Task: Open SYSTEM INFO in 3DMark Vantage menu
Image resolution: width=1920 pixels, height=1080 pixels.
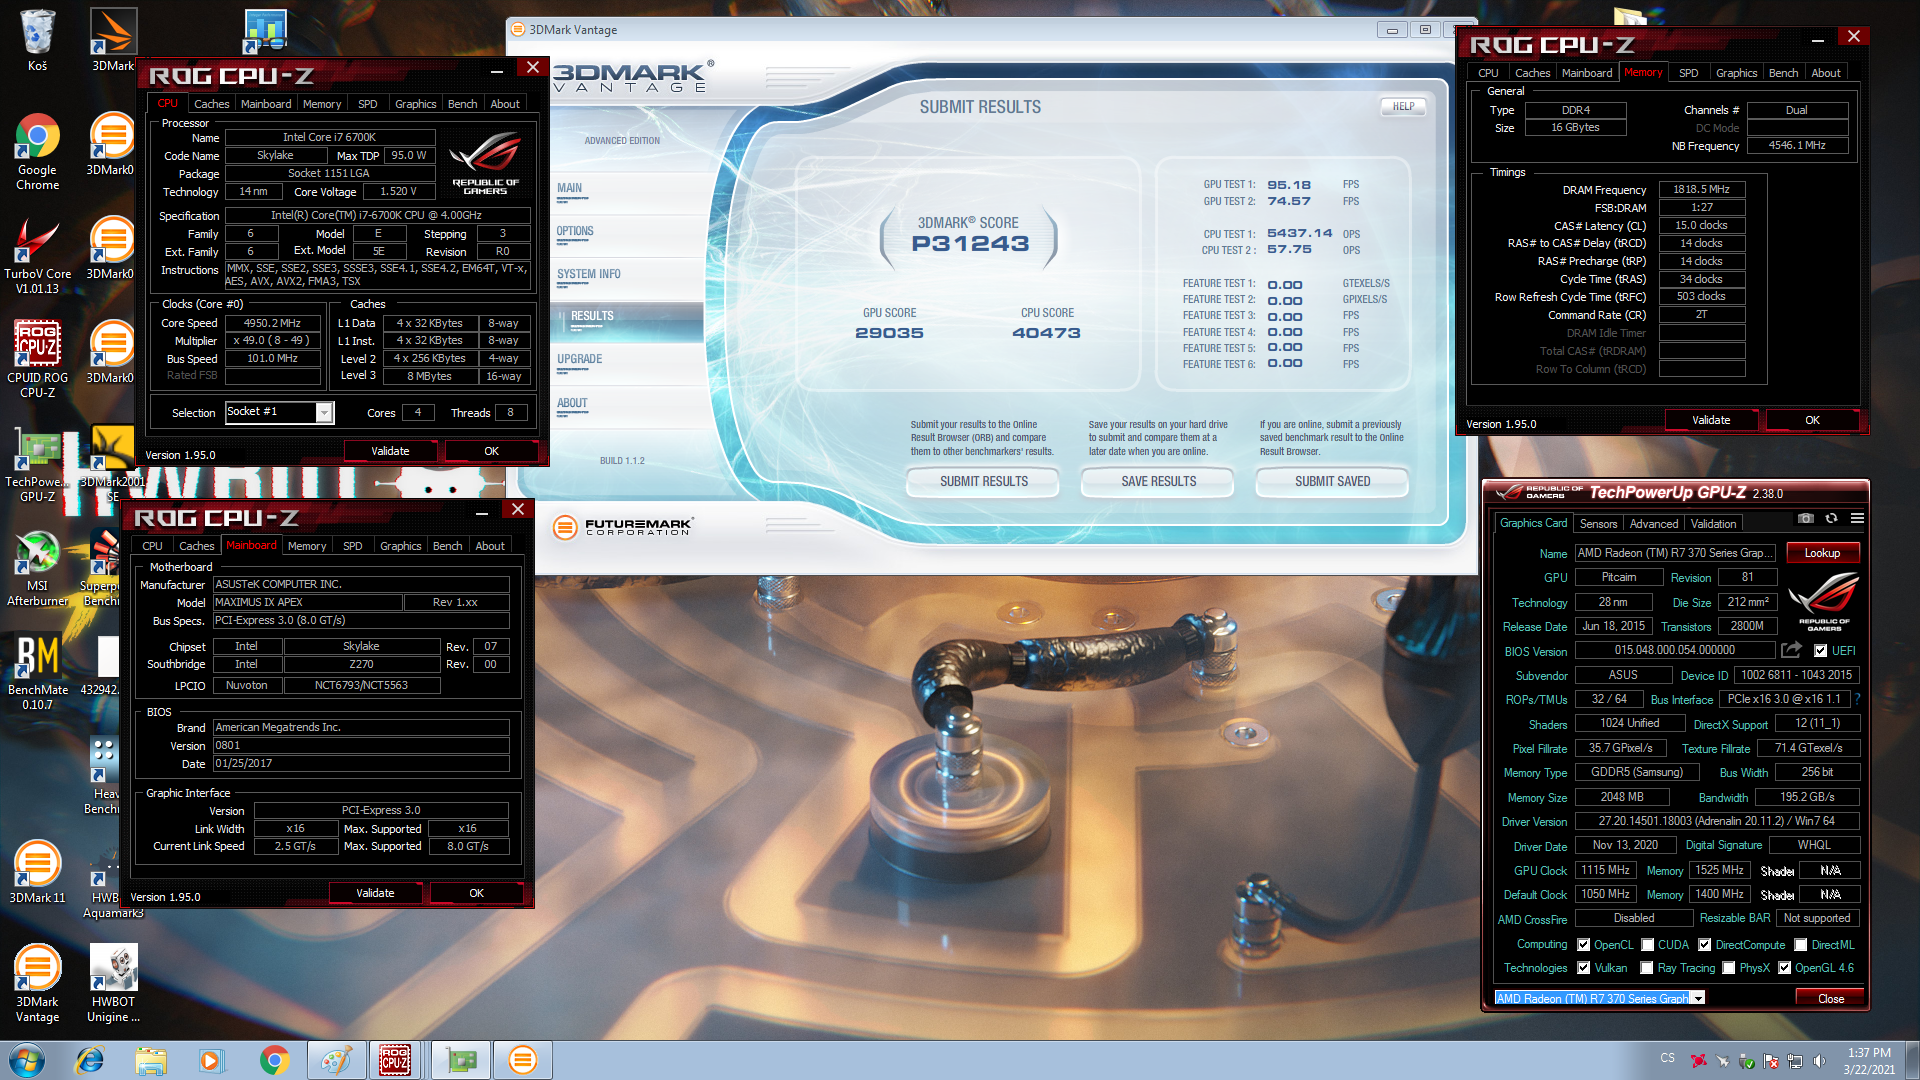Action: [588, 274]
